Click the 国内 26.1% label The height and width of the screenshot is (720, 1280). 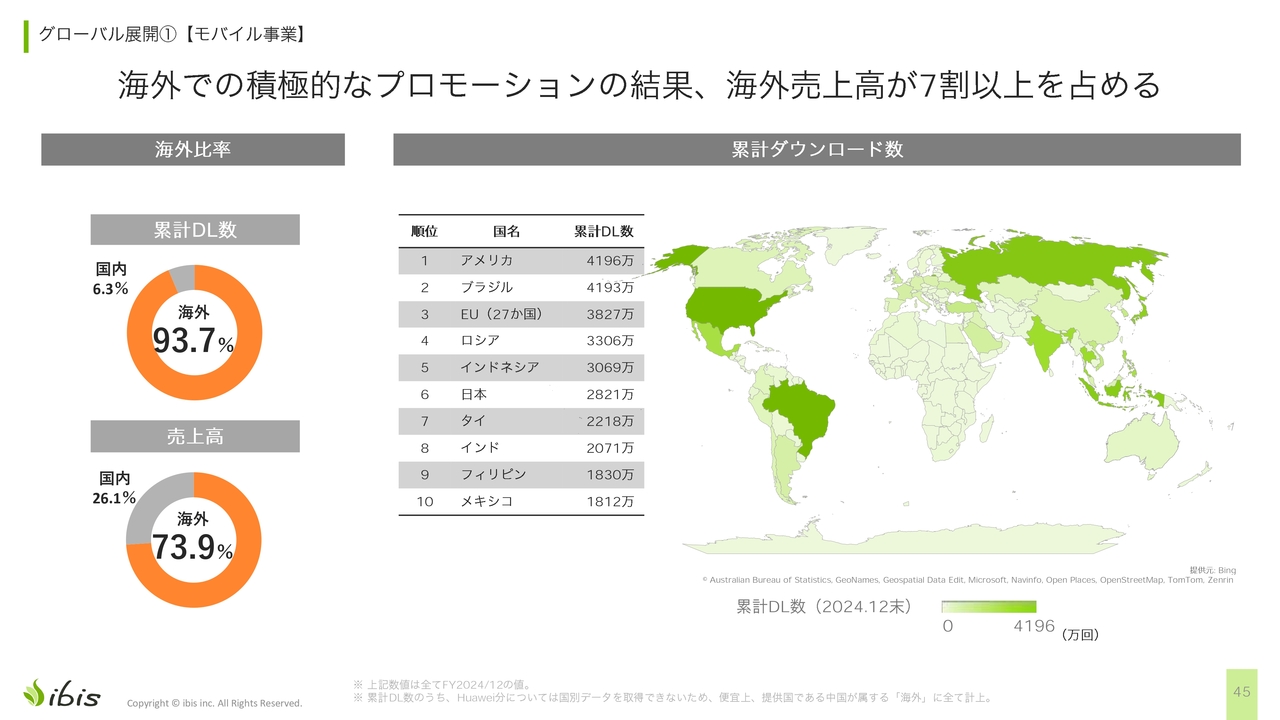tap(114, 488)
